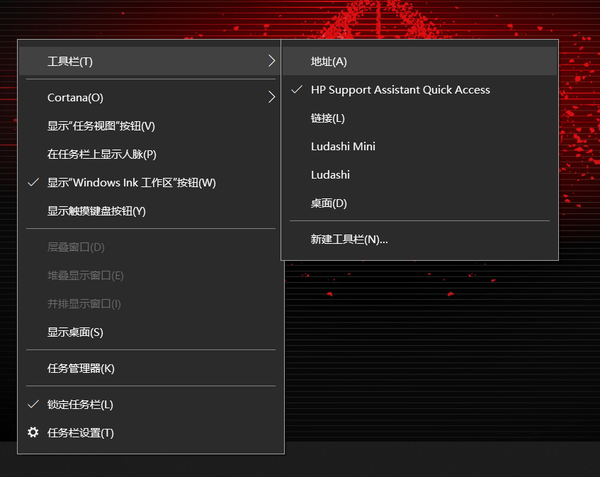Enable the Ludashi Mini toolbar
The width and height of the screenshot is (600, 477).
click(345, 146)
